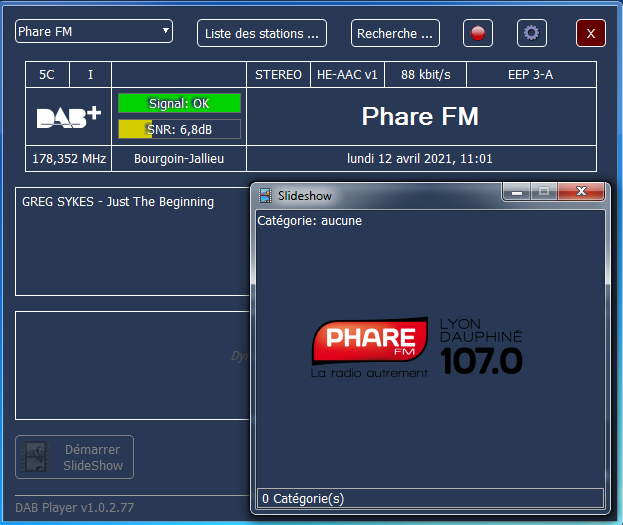Close DAB Player with the red X

(x=590, y=33)
